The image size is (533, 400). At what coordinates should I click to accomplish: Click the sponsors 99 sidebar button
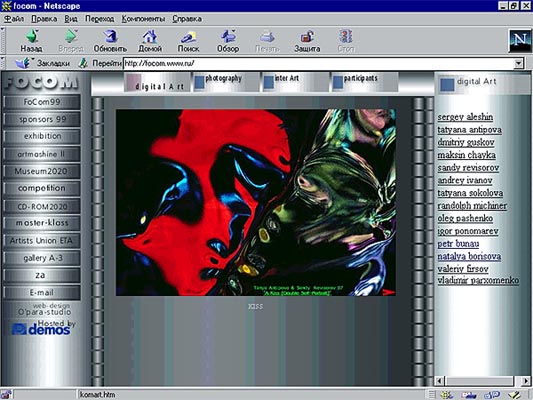click(x=42, y=119)
